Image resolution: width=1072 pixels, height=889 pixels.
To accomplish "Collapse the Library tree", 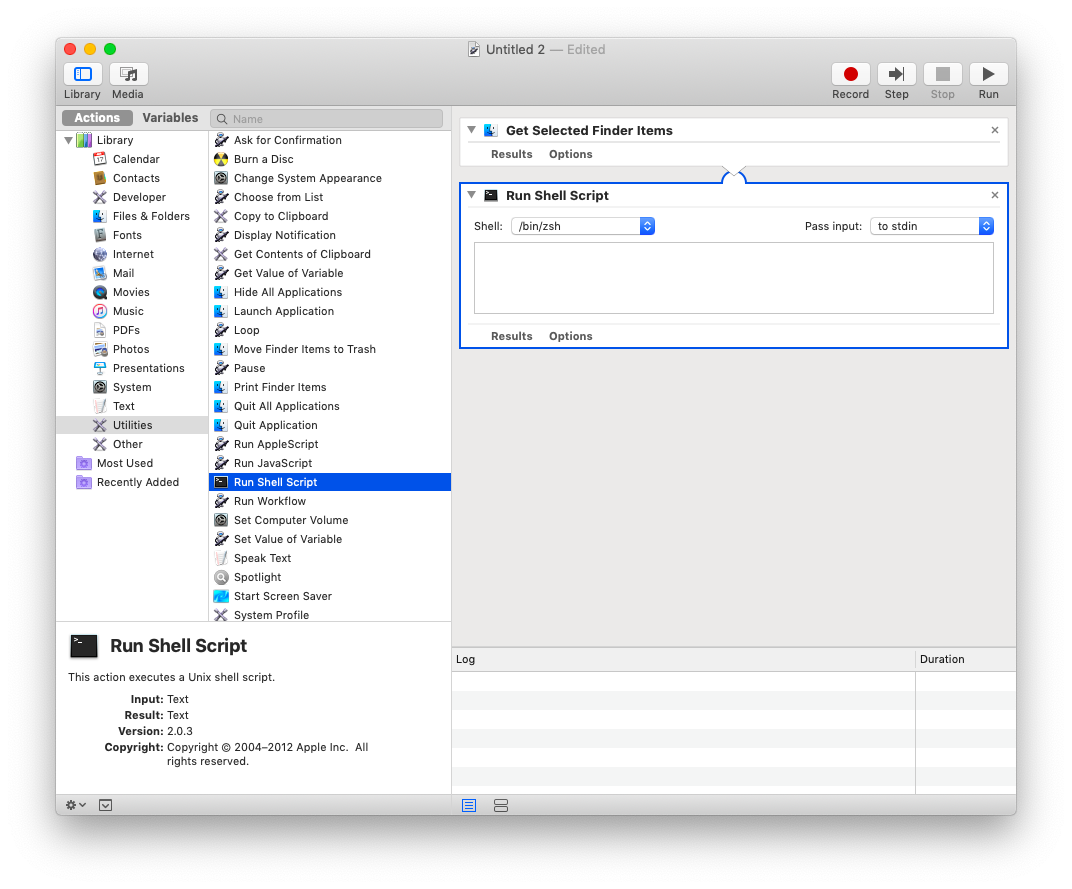I will click(x=68, y=140).
